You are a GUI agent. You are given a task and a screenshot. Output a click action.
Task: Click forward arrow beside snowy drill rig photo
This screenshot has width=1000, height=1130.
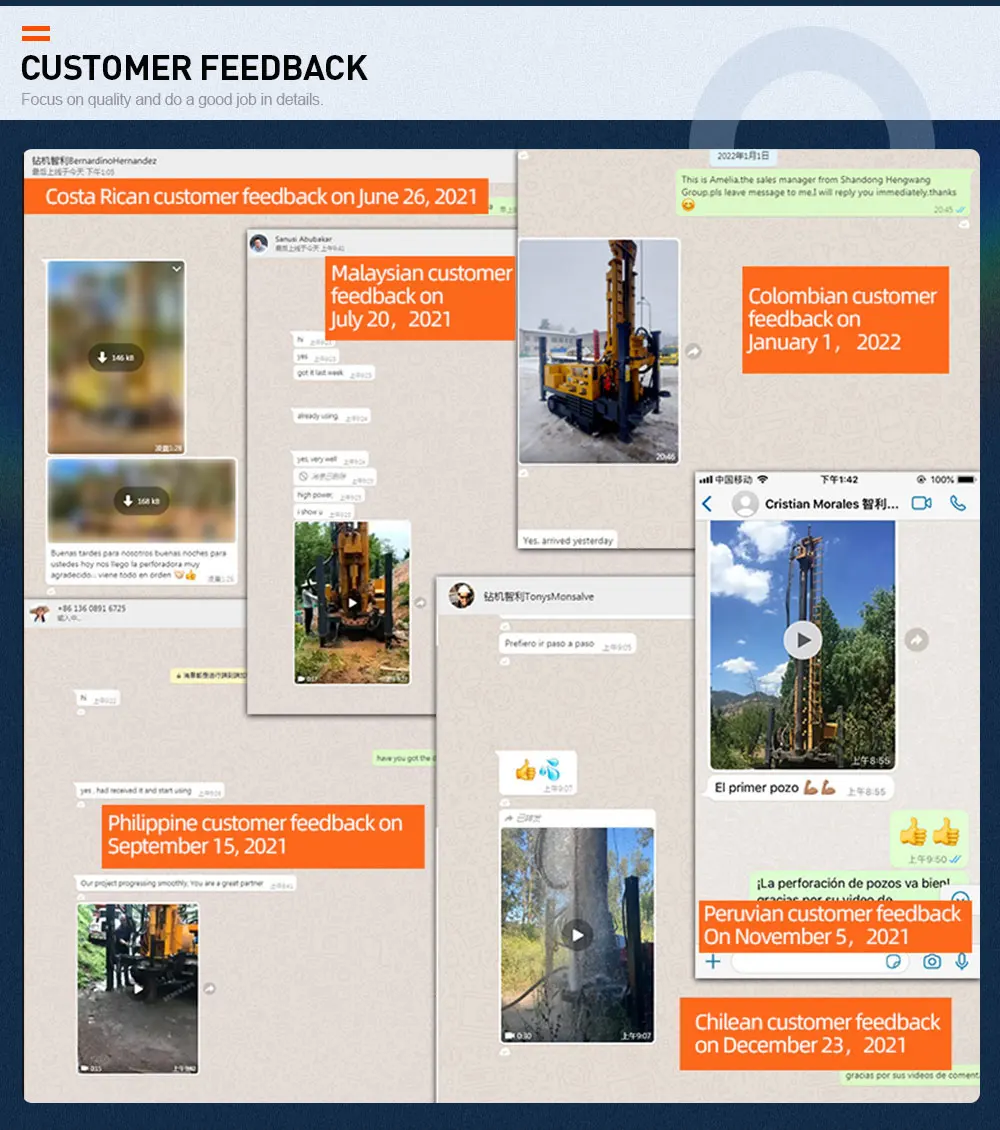tap(693, 352)
